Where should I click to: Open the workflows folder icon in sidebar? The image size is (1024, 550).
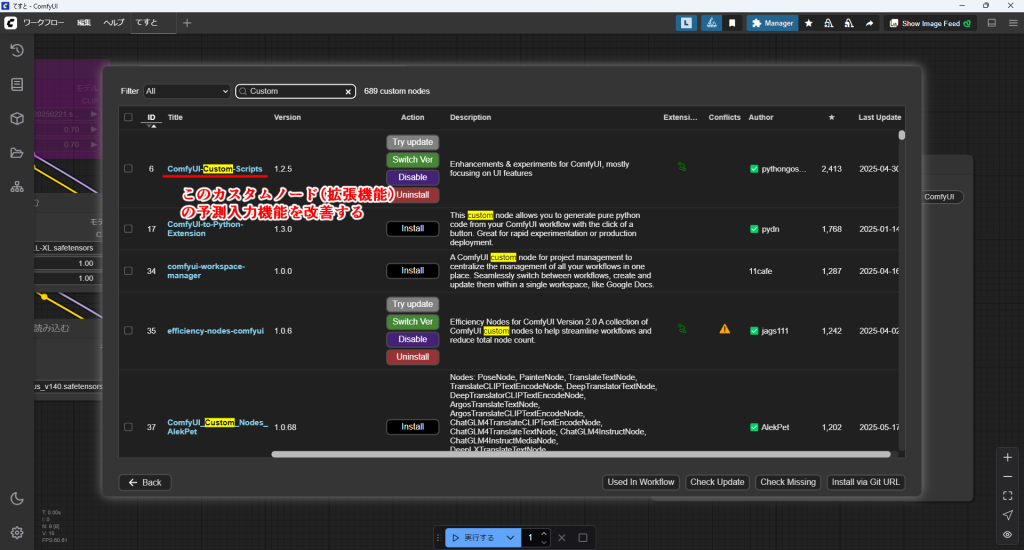point(17,153)
